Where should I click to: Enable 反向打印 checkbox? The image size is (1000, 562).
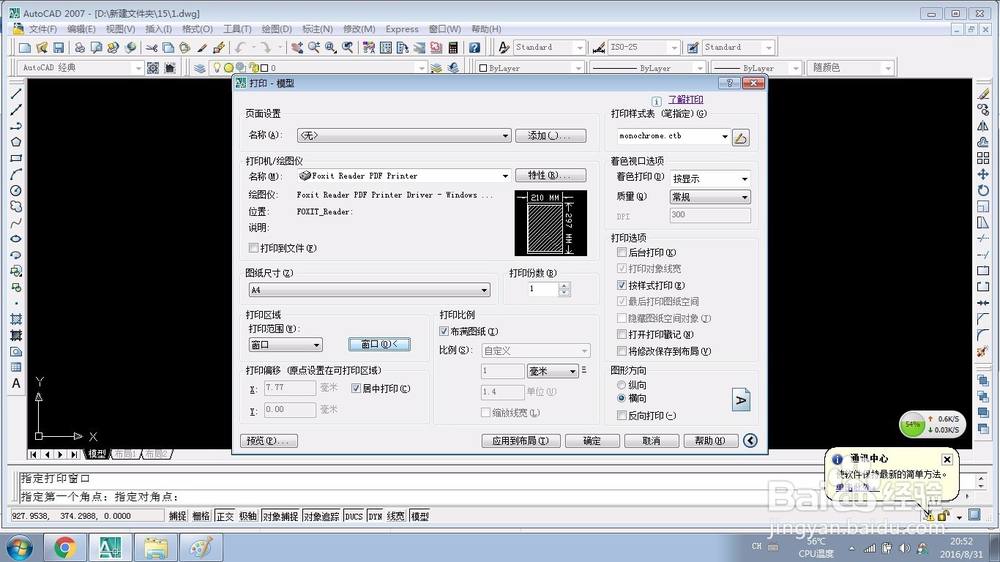(622, 415)
